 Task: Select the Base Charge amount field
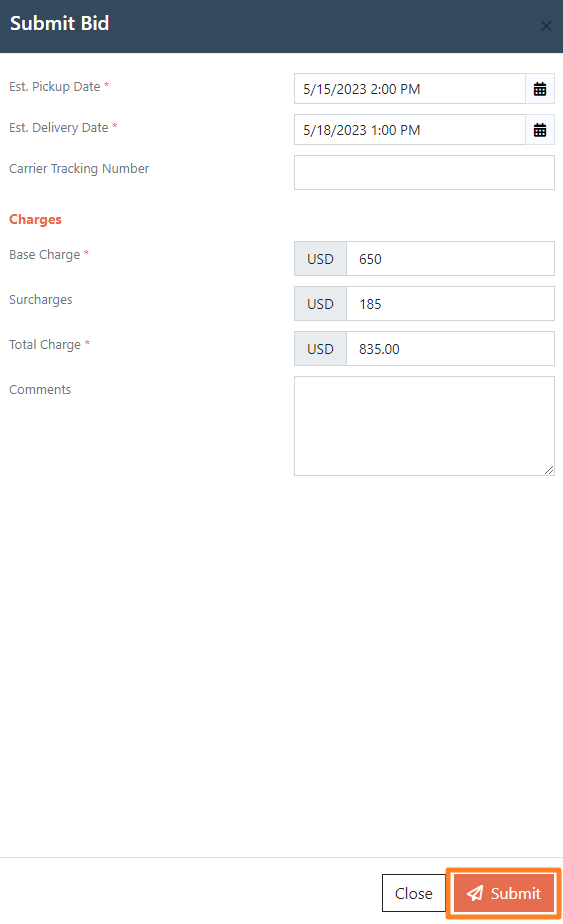coord(450,259)
